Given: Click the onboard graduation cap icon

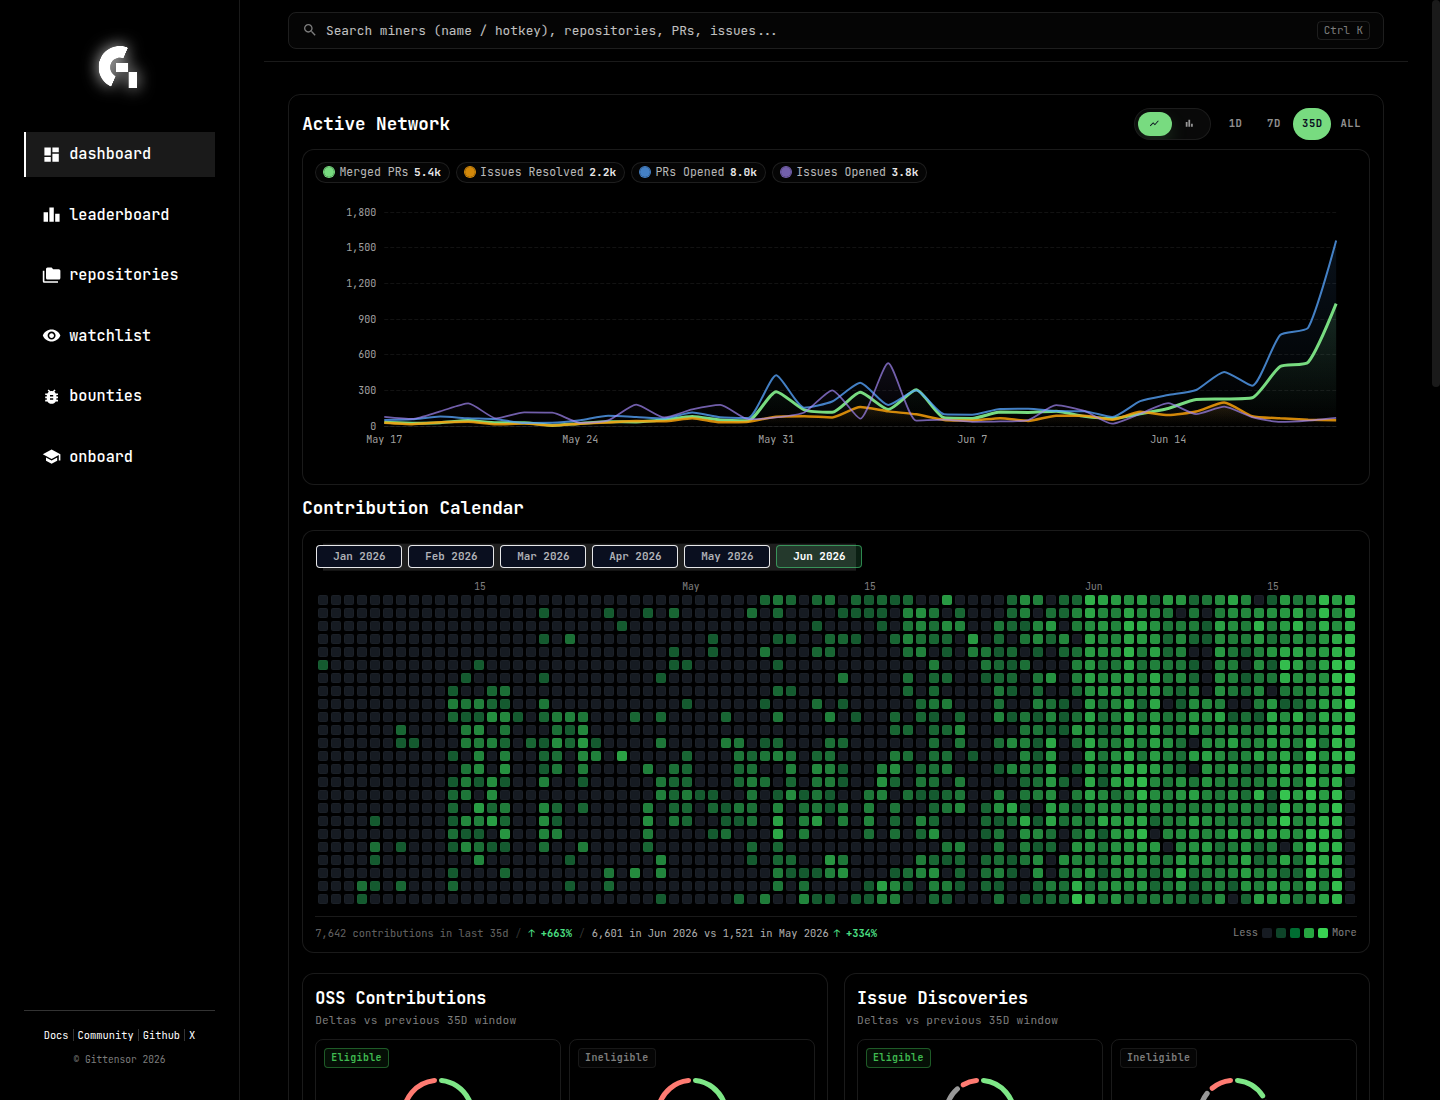Looking at the screenshot, I should click(x=52, y=457).
